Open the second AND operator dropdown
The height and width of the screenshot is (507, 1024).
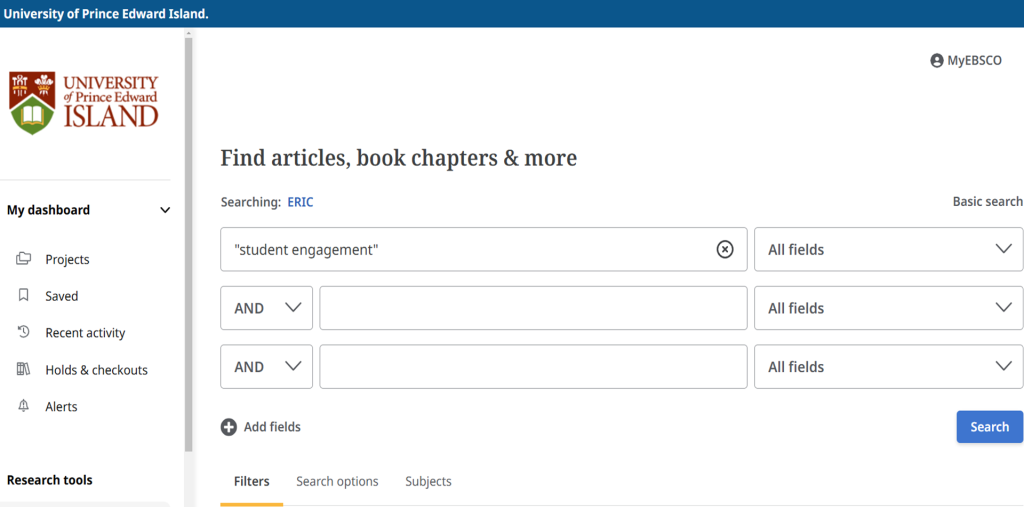pos(267,367)
